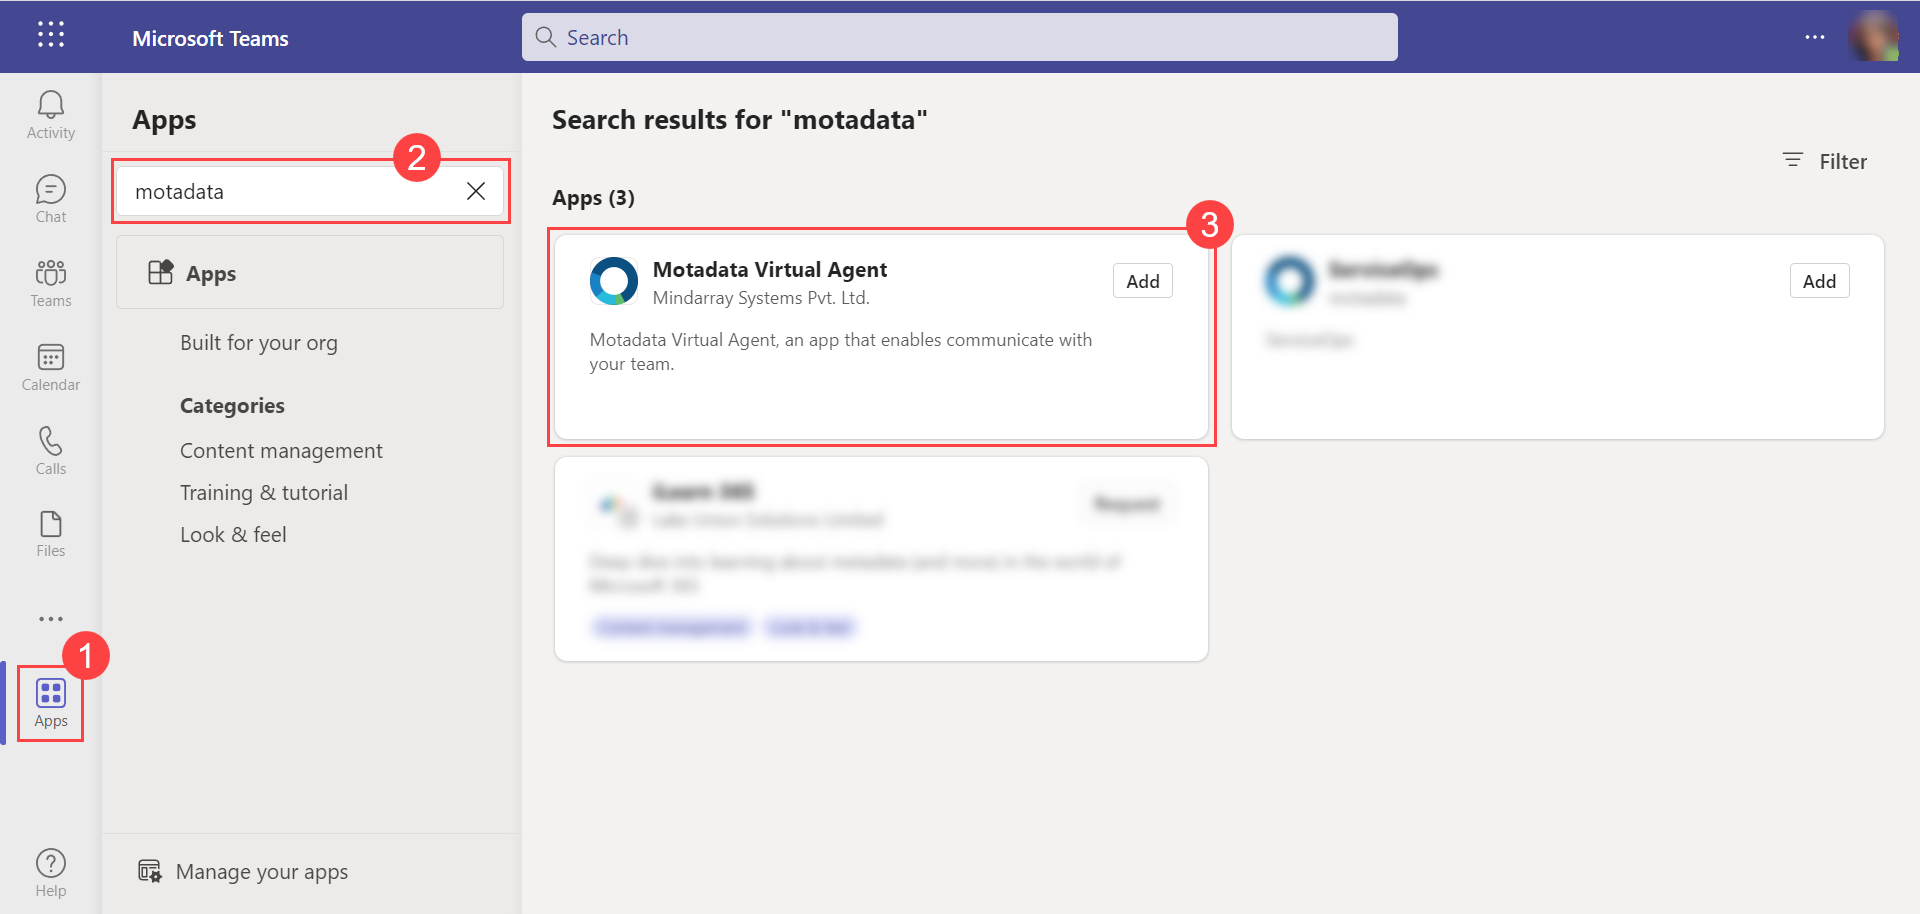Open the Motadata Virtual Agent app card
The height and width of the screenshot is (914, 1920).
880,337
